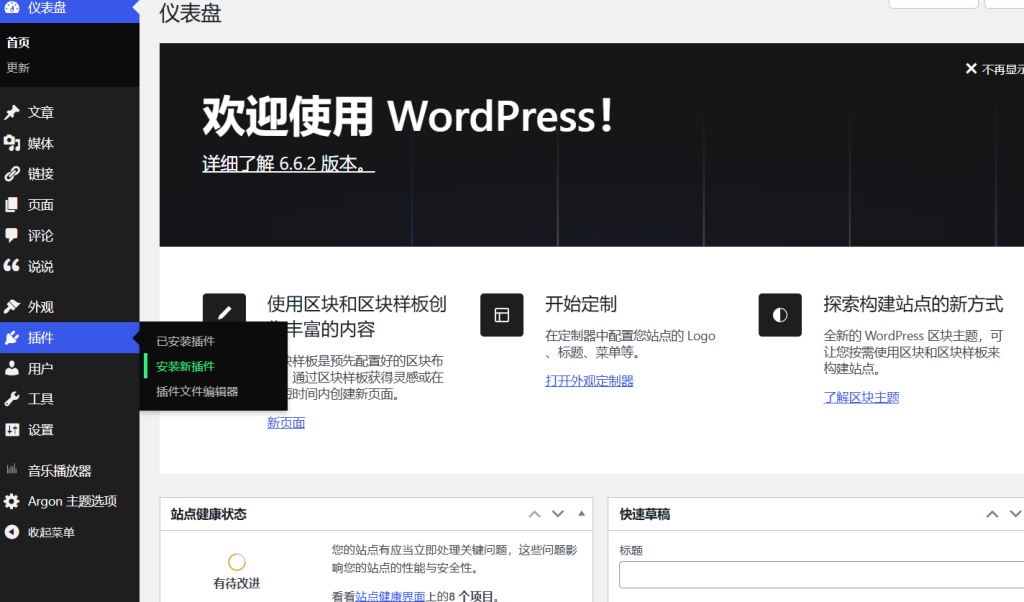Select 安装新插件 from the submenu
The height and width of the screenshot is (602, 1024).
point(185,367)
